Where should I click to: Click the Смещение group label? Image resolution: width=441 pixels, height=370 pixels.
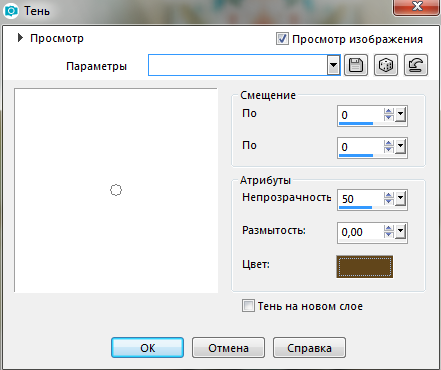[x=268, y=95]
